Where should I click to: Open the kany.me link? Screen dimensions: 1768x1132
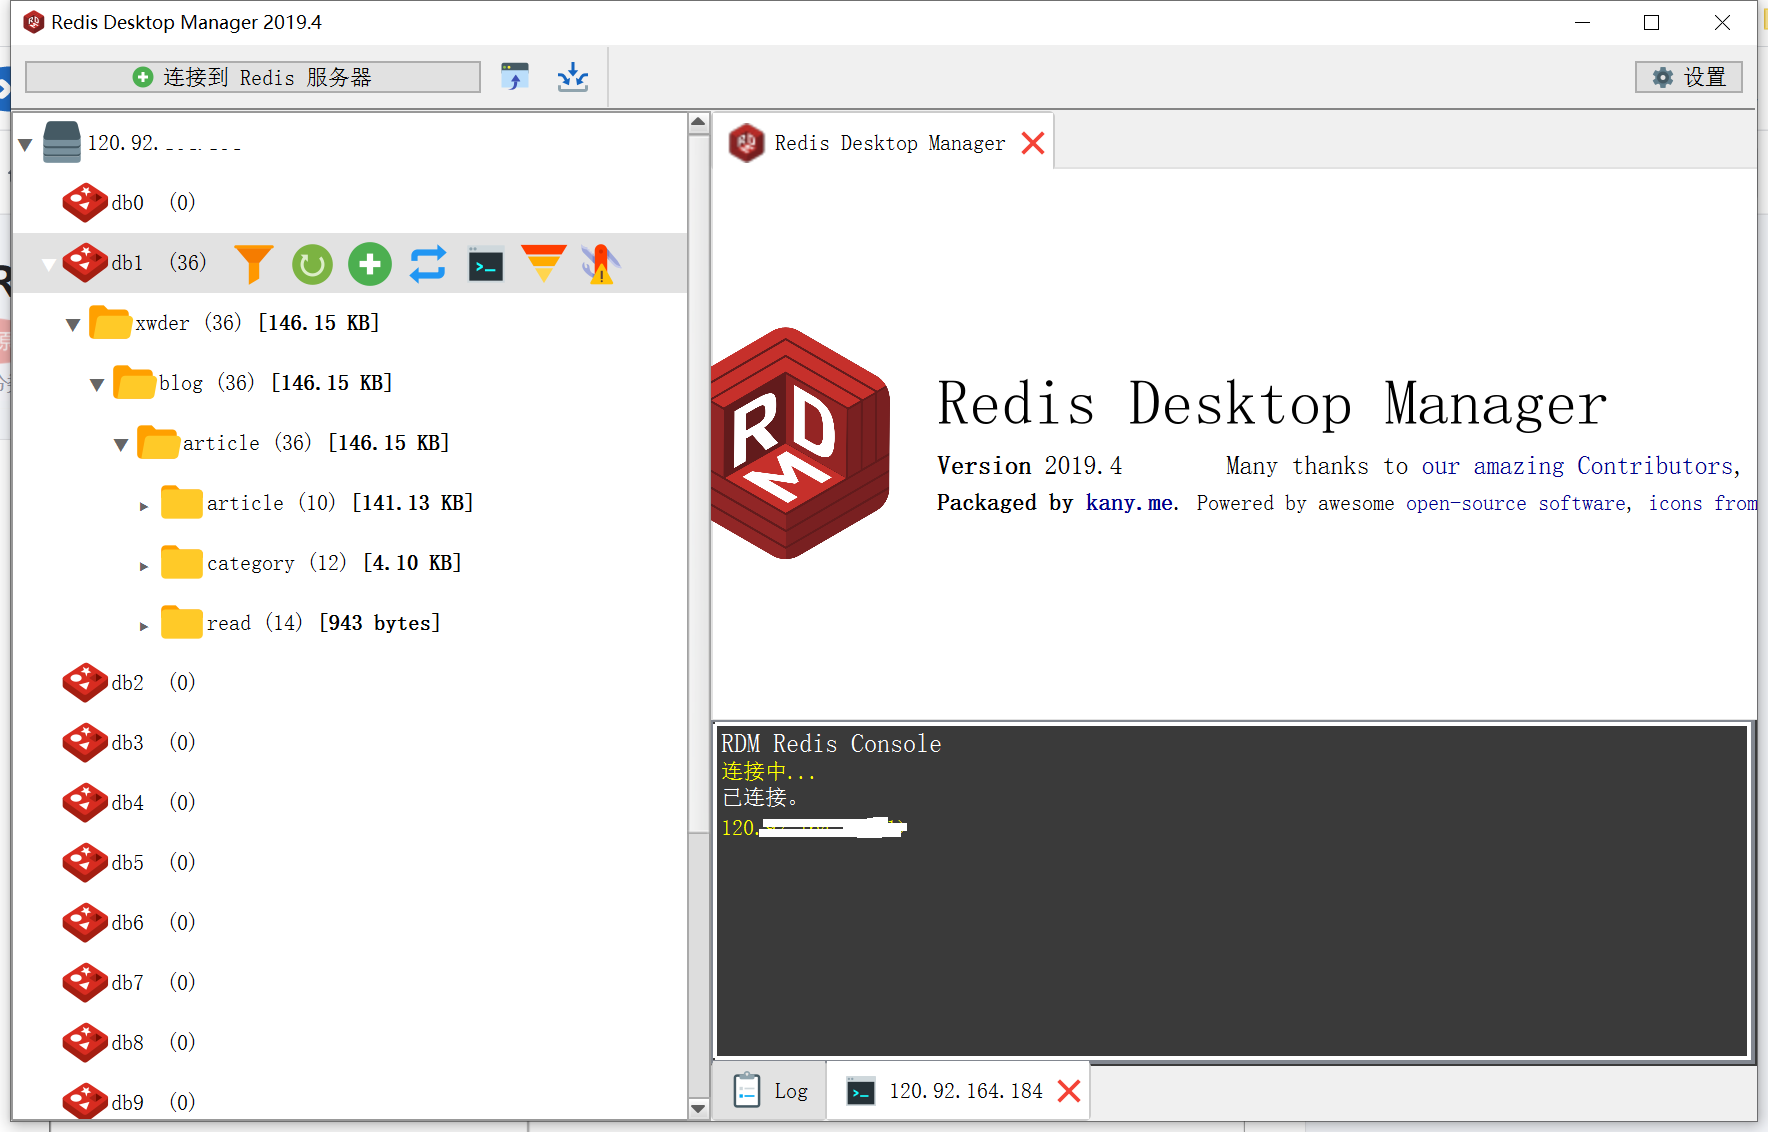(x=1128, y=503)
